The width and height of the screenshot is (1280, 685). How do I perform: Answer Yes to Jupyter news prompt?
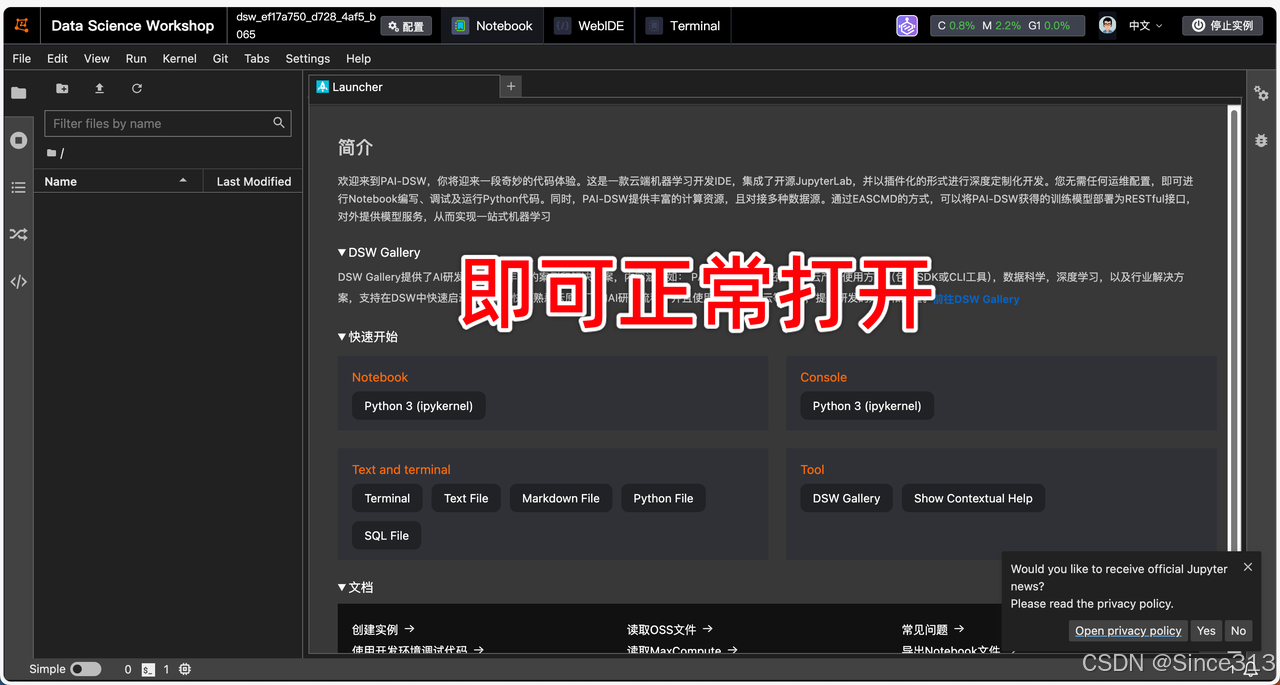tap(1207, 630)
